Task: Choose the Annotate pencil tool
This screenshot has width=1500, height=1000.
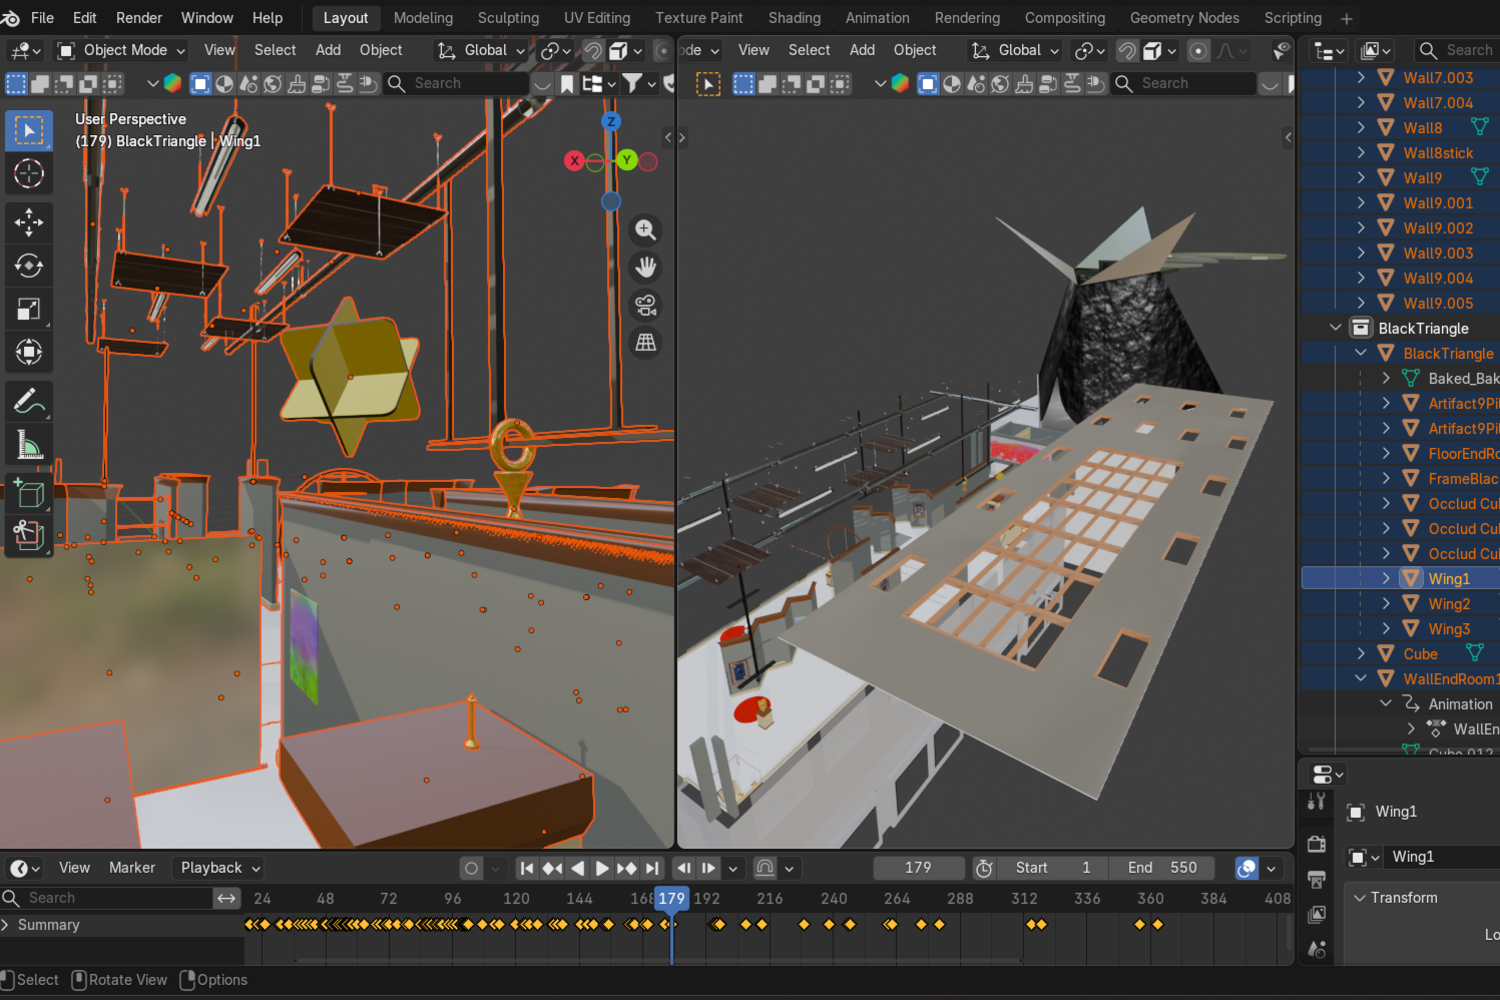Action: pos(29,402)
